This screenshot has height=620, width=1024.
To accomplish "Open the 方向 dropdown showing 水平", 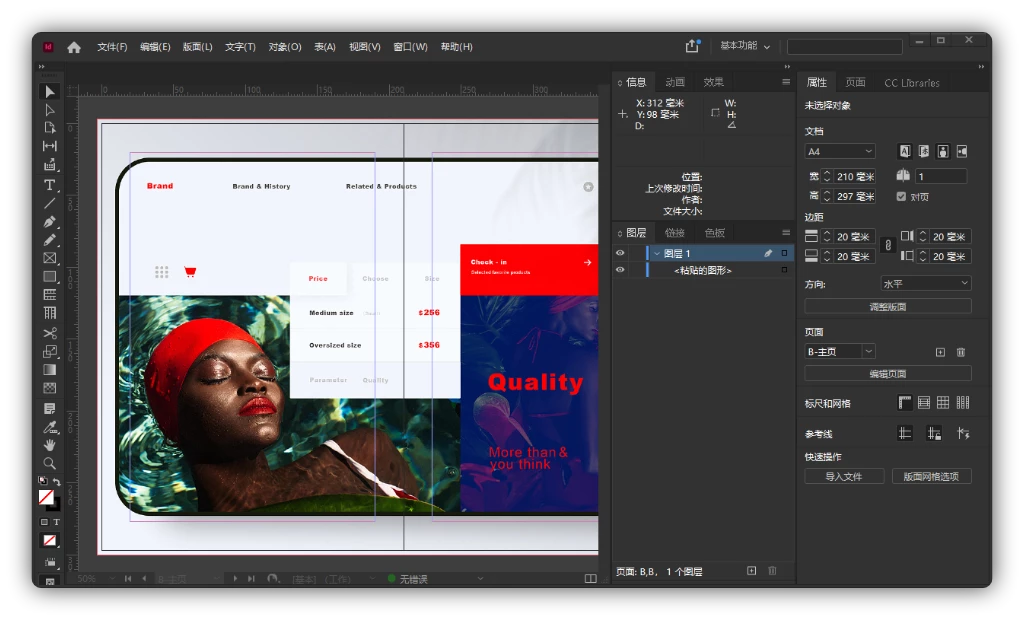I will click(x=925, y=284).
